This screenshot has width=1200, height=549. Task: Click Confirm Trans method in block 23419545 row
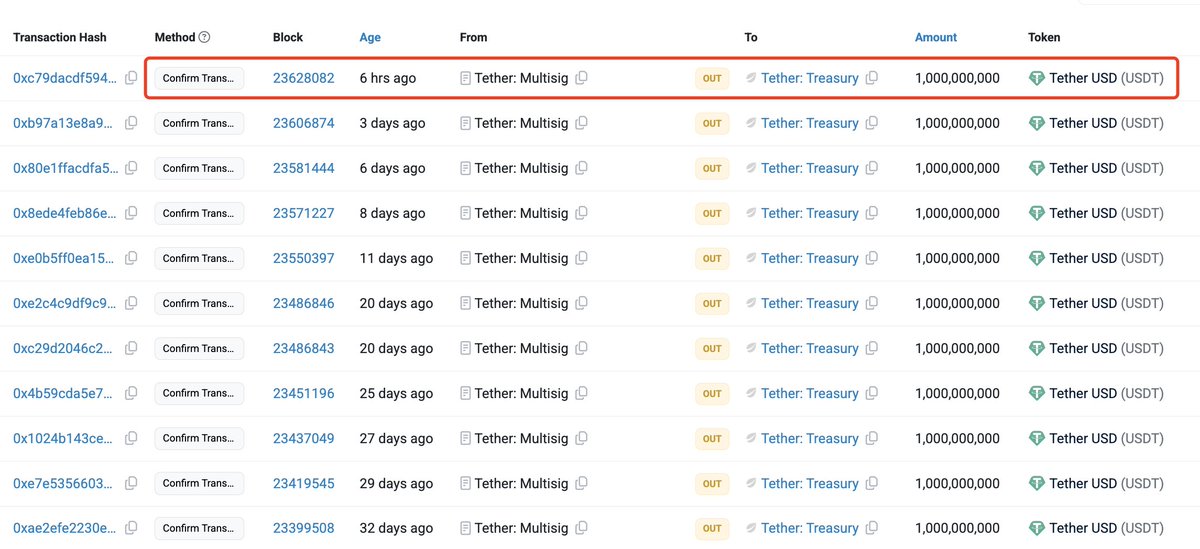(x=199, y=483)
